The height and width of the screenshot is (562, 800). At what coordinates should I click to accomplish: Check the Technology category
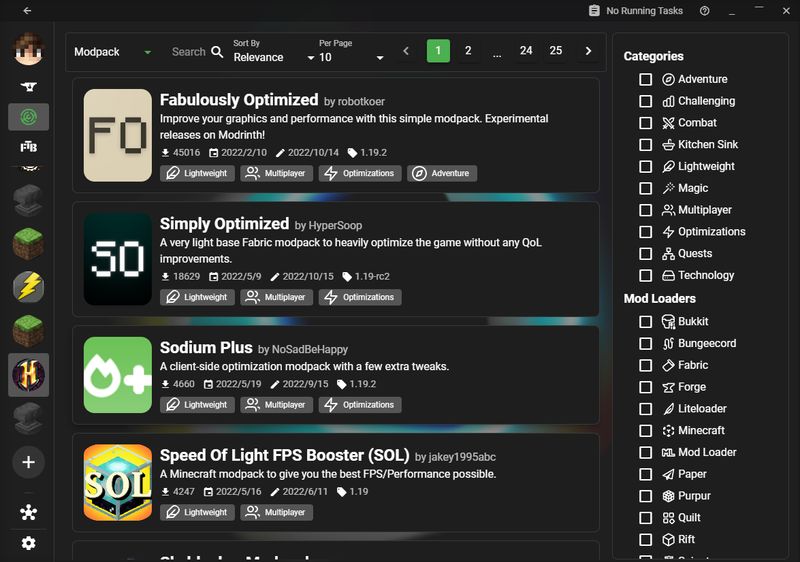point(645,275)
